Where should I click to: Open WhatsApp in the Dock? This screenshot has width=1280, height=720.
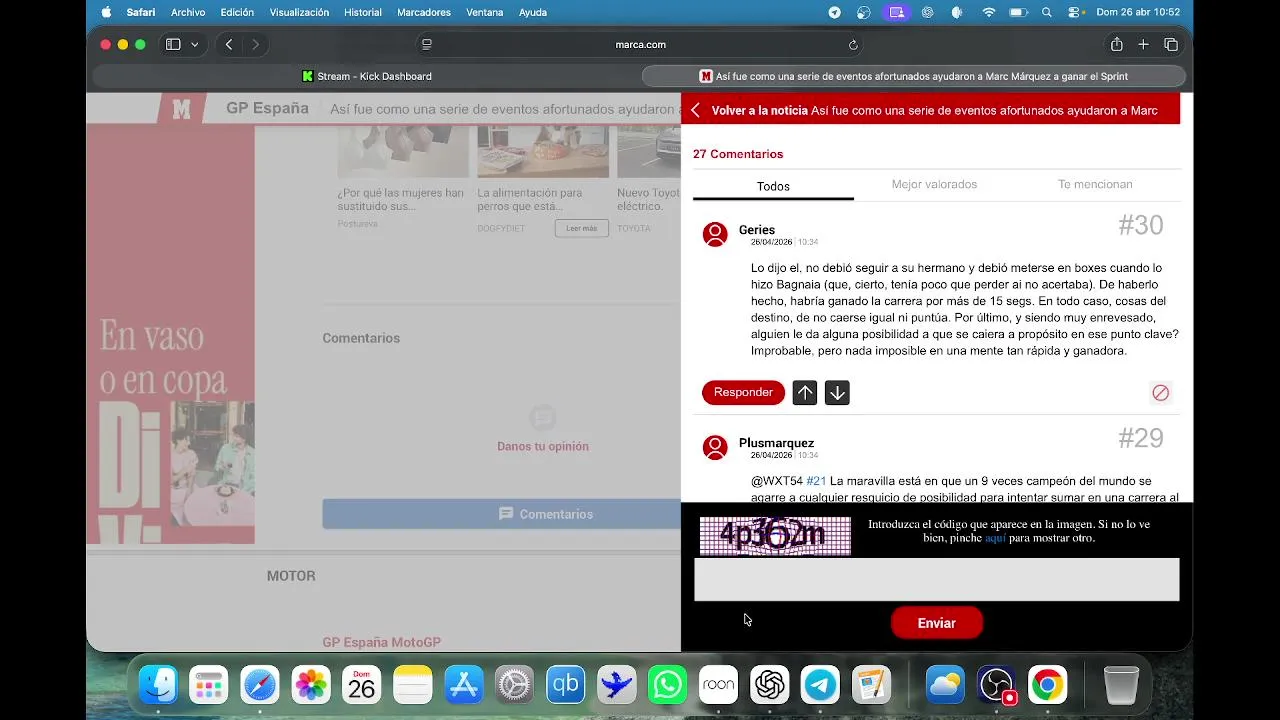pos(667,685)
